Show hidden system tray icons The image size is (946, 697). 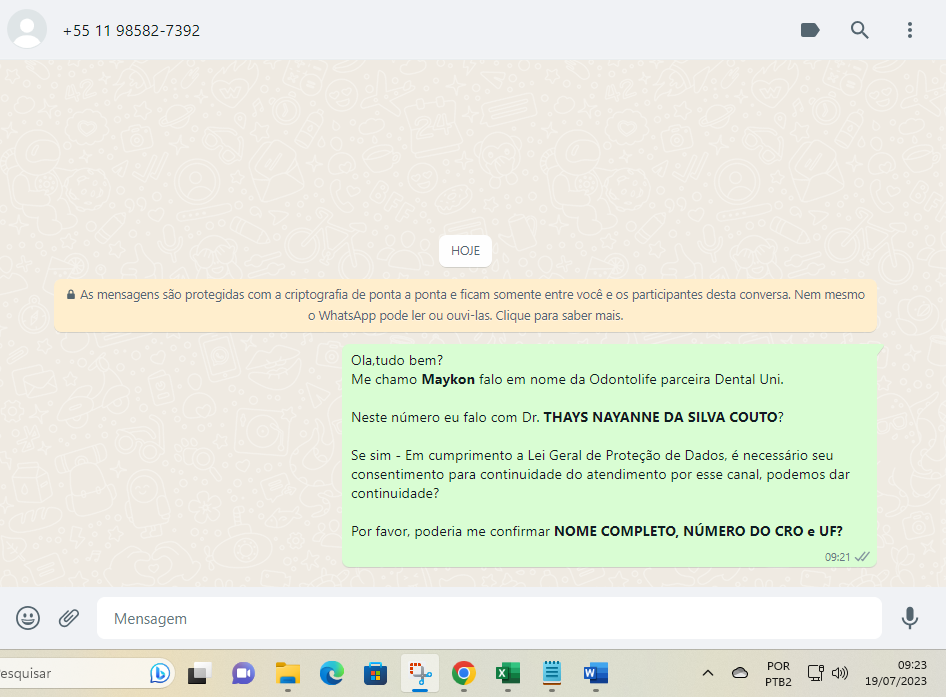pos(708,673)
